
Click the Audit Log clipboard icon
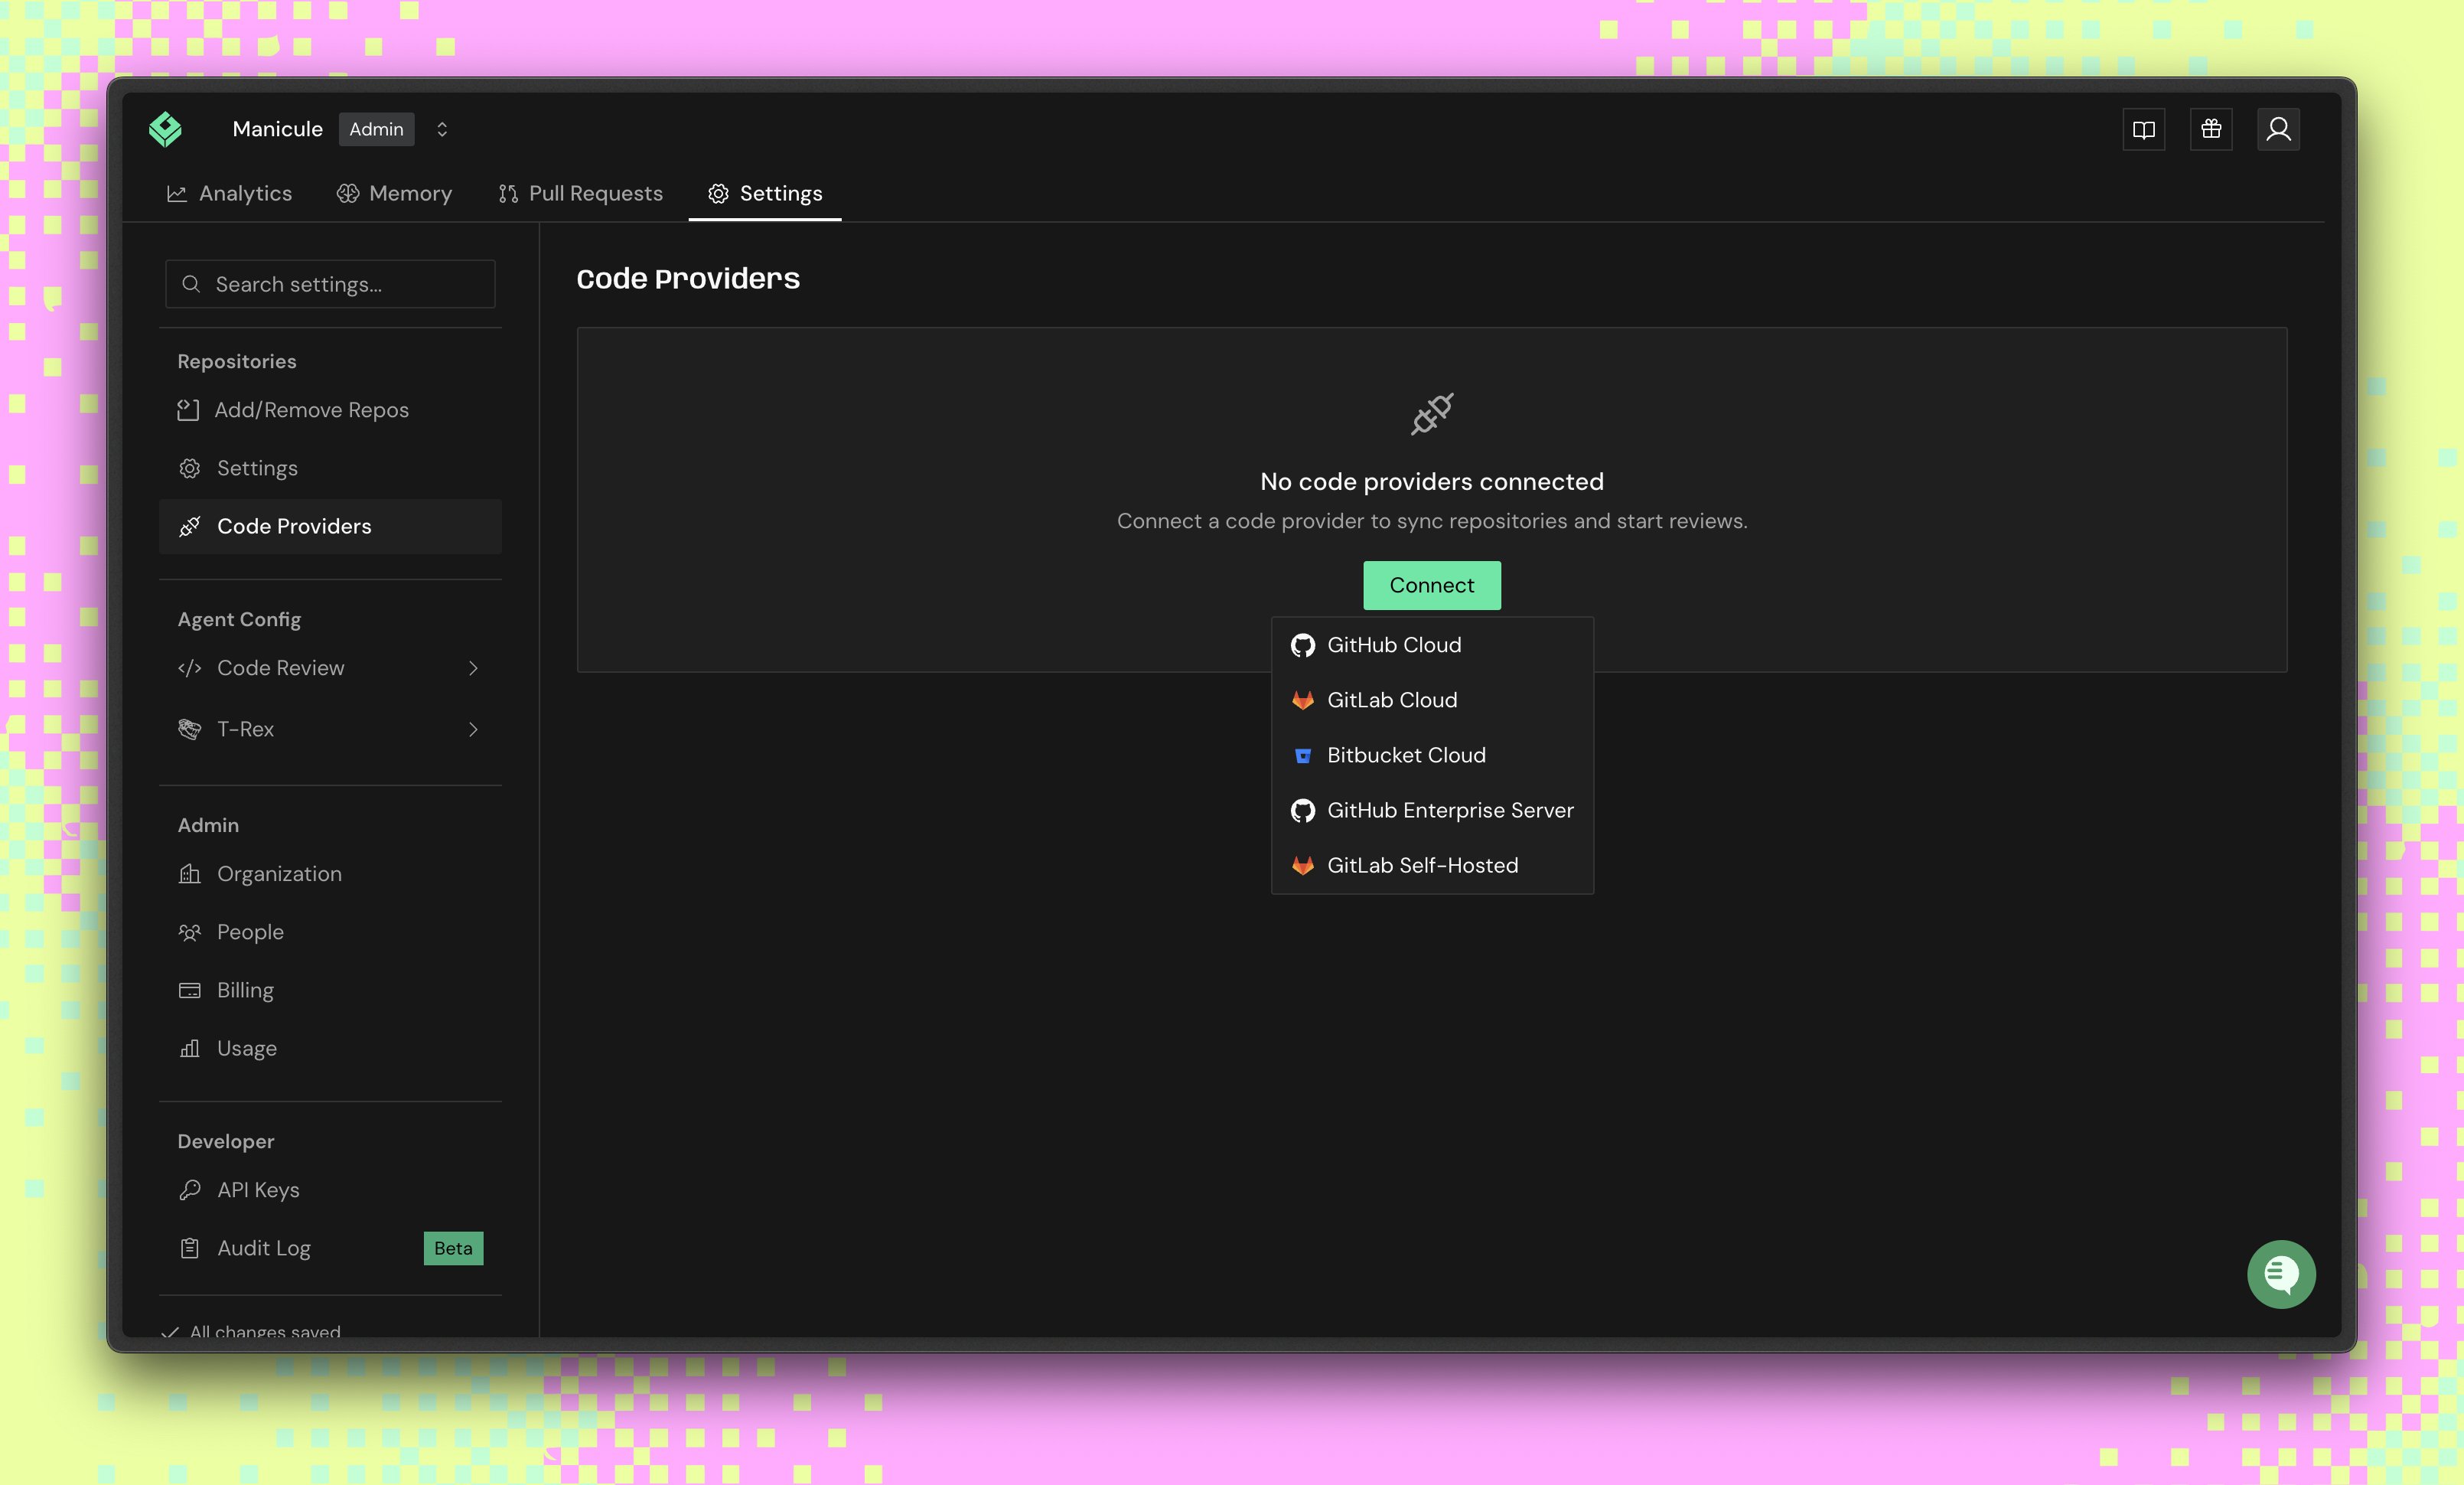(189, 1248)
